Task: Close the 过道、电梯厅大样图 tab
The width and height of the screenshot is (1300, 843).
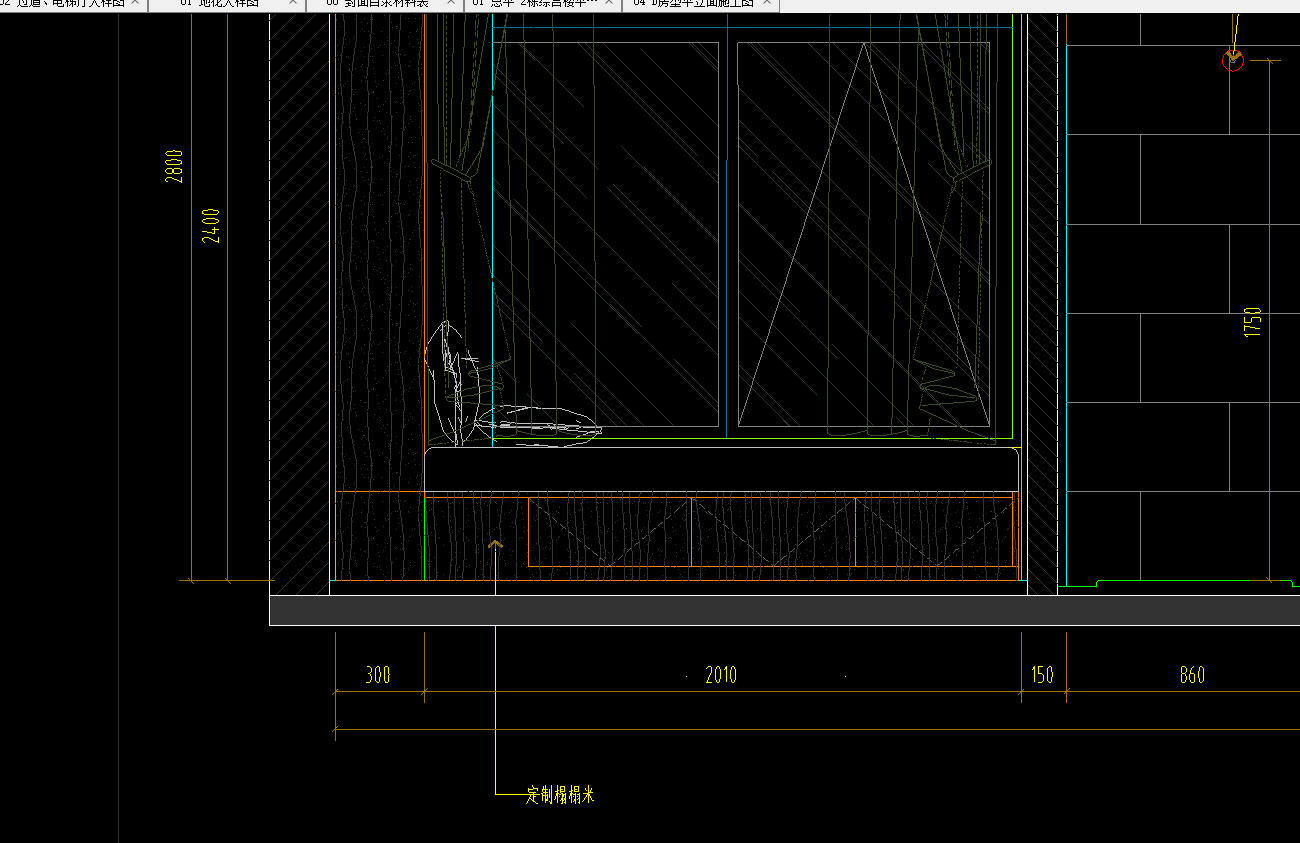Action: [x=137, y=3]
